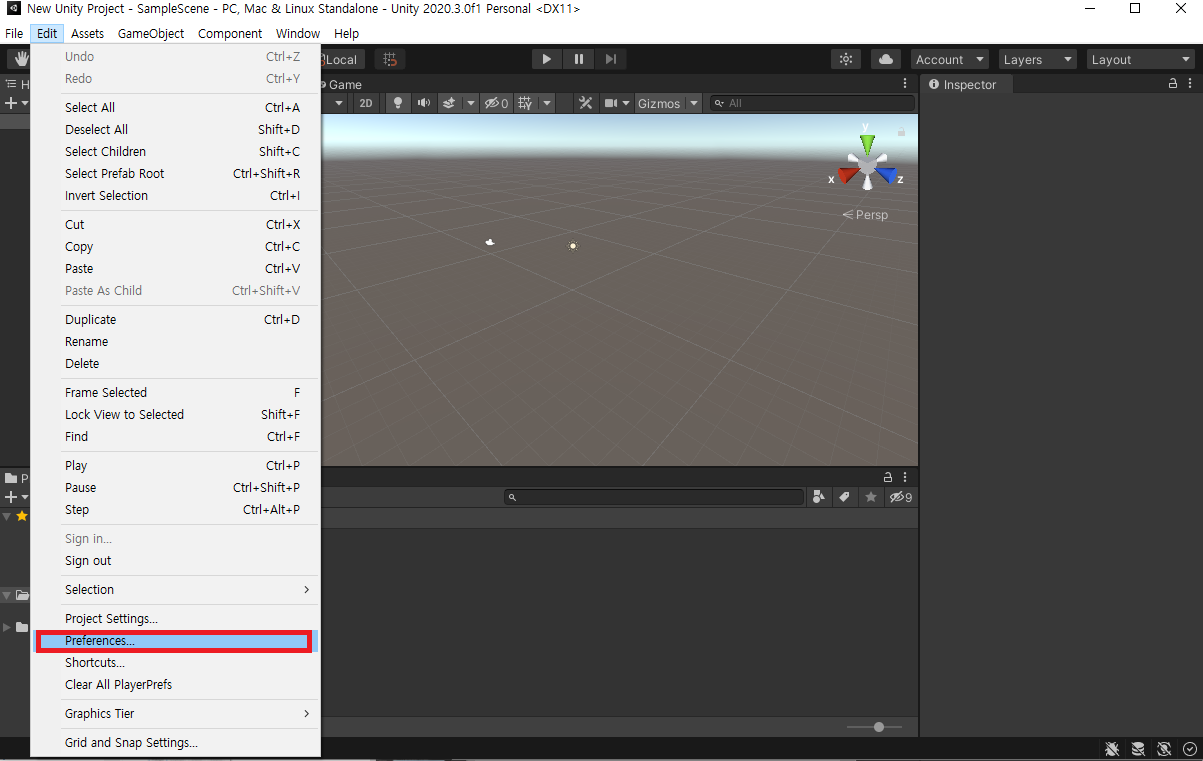
Task: Open the Inspector panel three-dot menu
Action: pyautogui.click(x=1189, y=84)
